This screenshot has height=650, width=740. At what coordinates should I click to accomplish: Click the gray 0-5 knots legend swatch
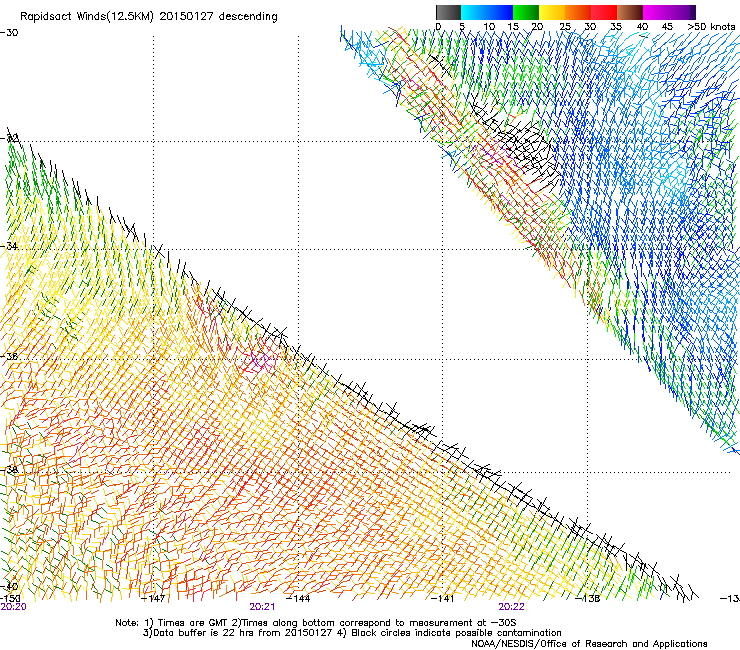click(448, 12)
